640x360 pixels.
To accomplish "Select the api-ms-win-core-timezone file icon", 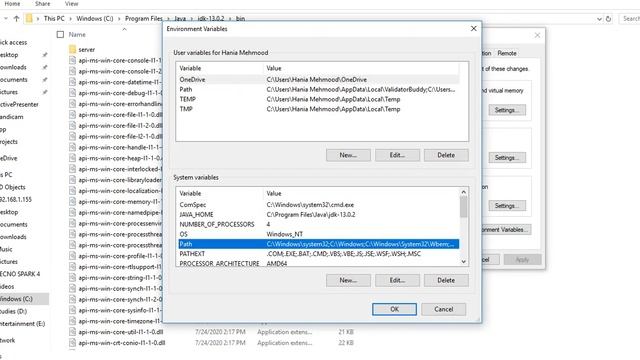I will 73,321.
